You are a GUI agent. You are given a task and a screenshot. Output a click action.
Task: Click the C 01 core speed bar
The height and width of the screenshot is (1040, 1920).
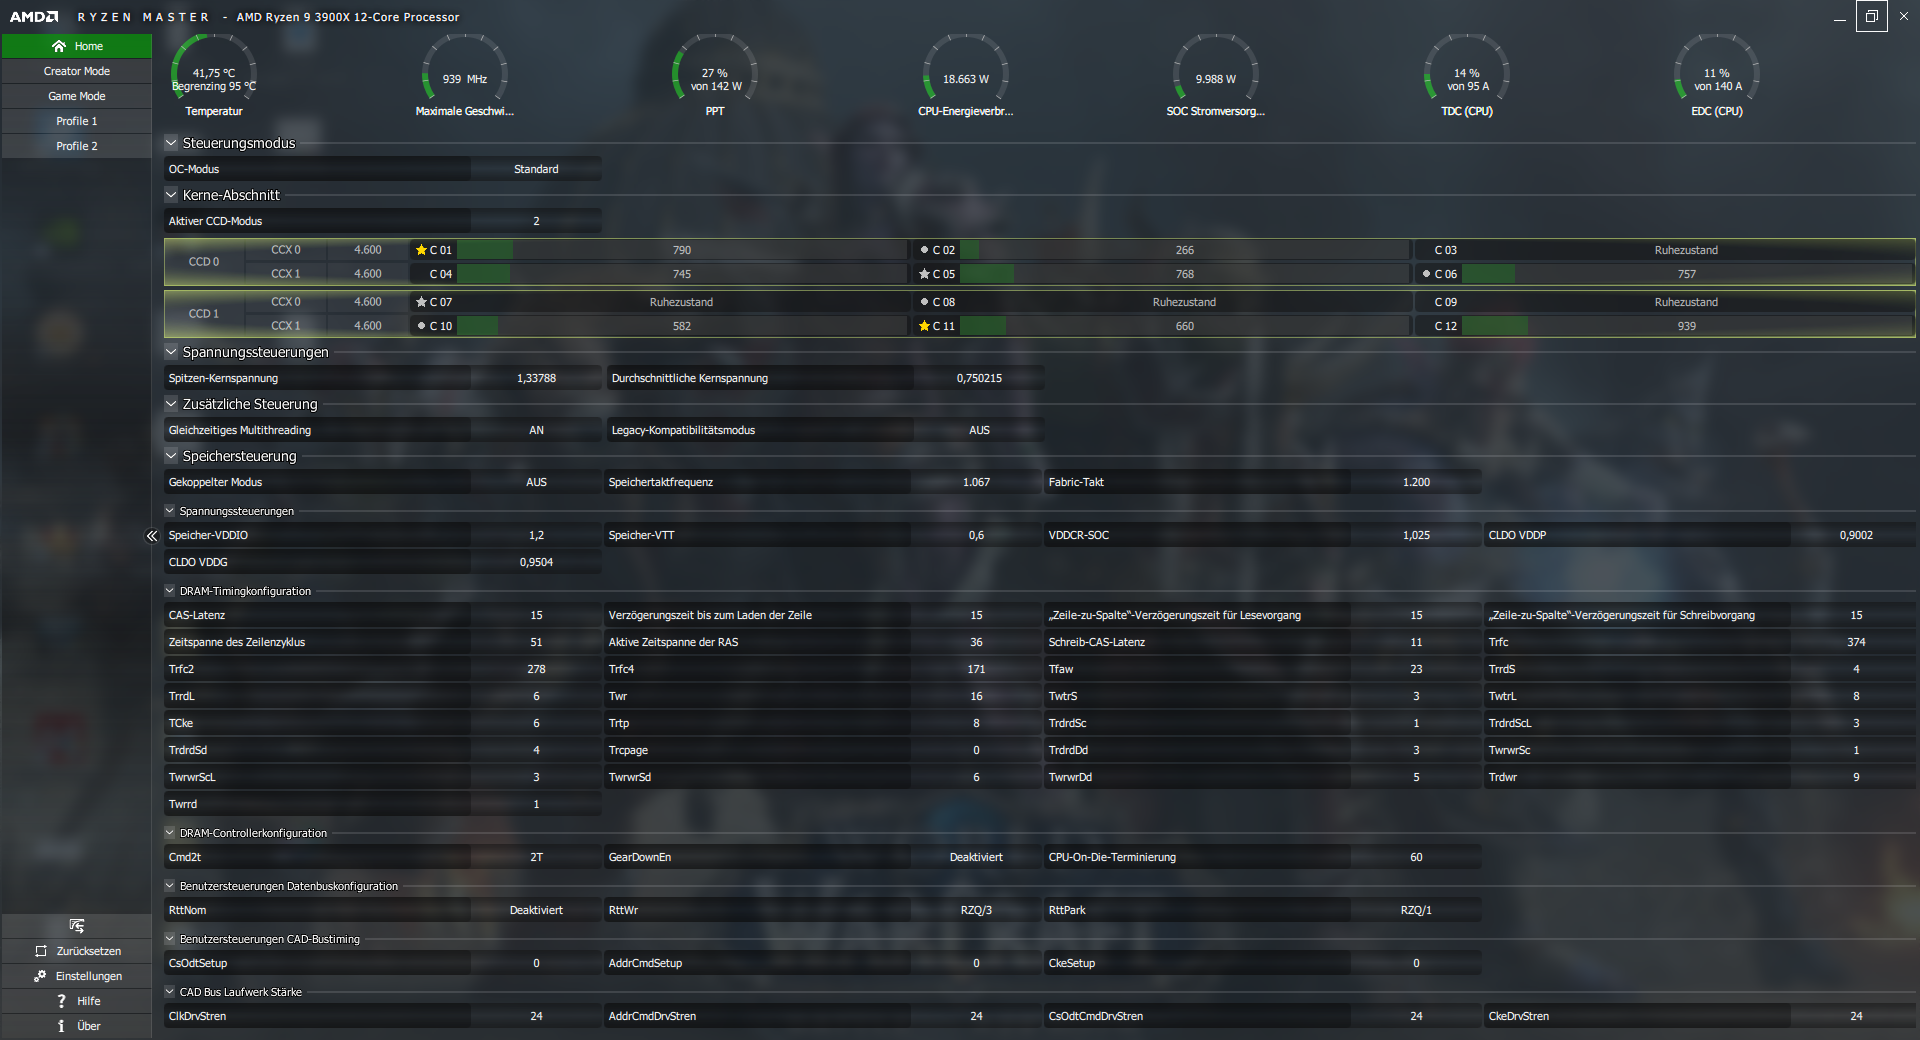tap(682, 250)
